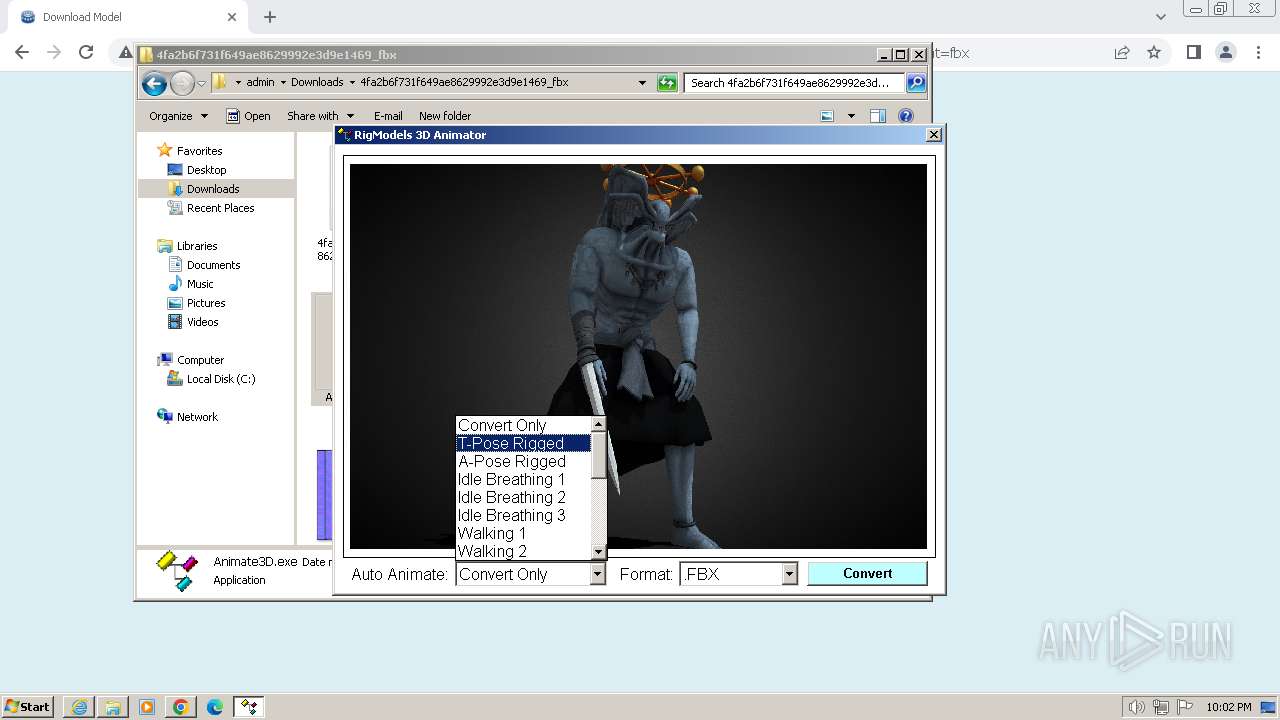The height and width of the screenshot is (720, 1280).
Task: Pick Idle Breathing 1 animation
Action: click(523, 479)
